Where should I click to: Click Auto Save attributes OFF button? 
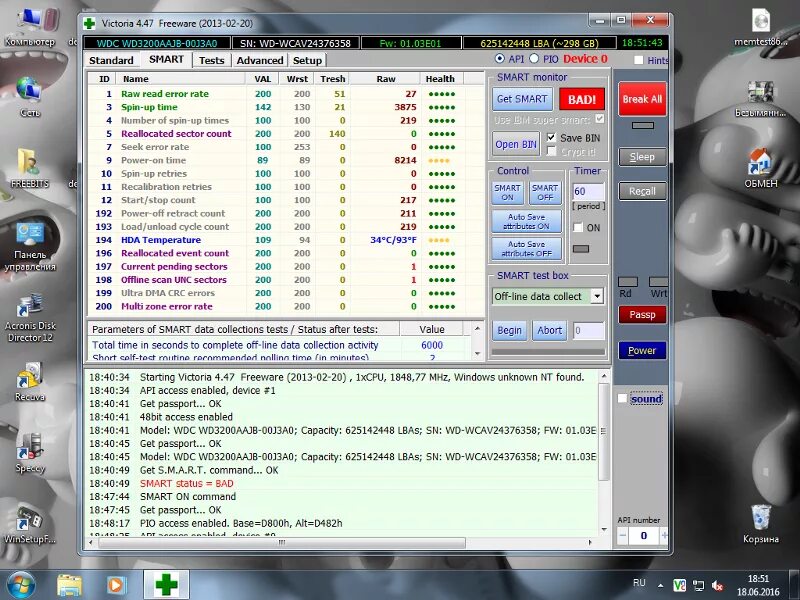tap(527, 248)
